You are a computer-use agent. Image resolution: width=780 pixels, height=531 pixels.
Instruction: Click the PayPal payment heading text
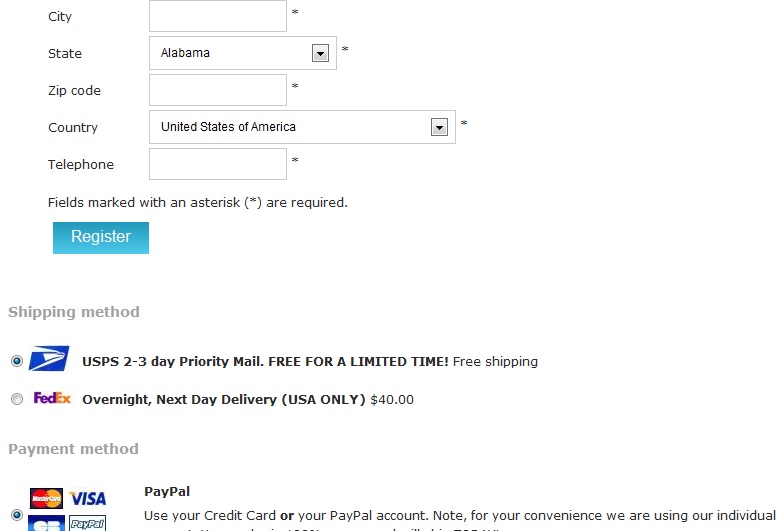(167, 491)
